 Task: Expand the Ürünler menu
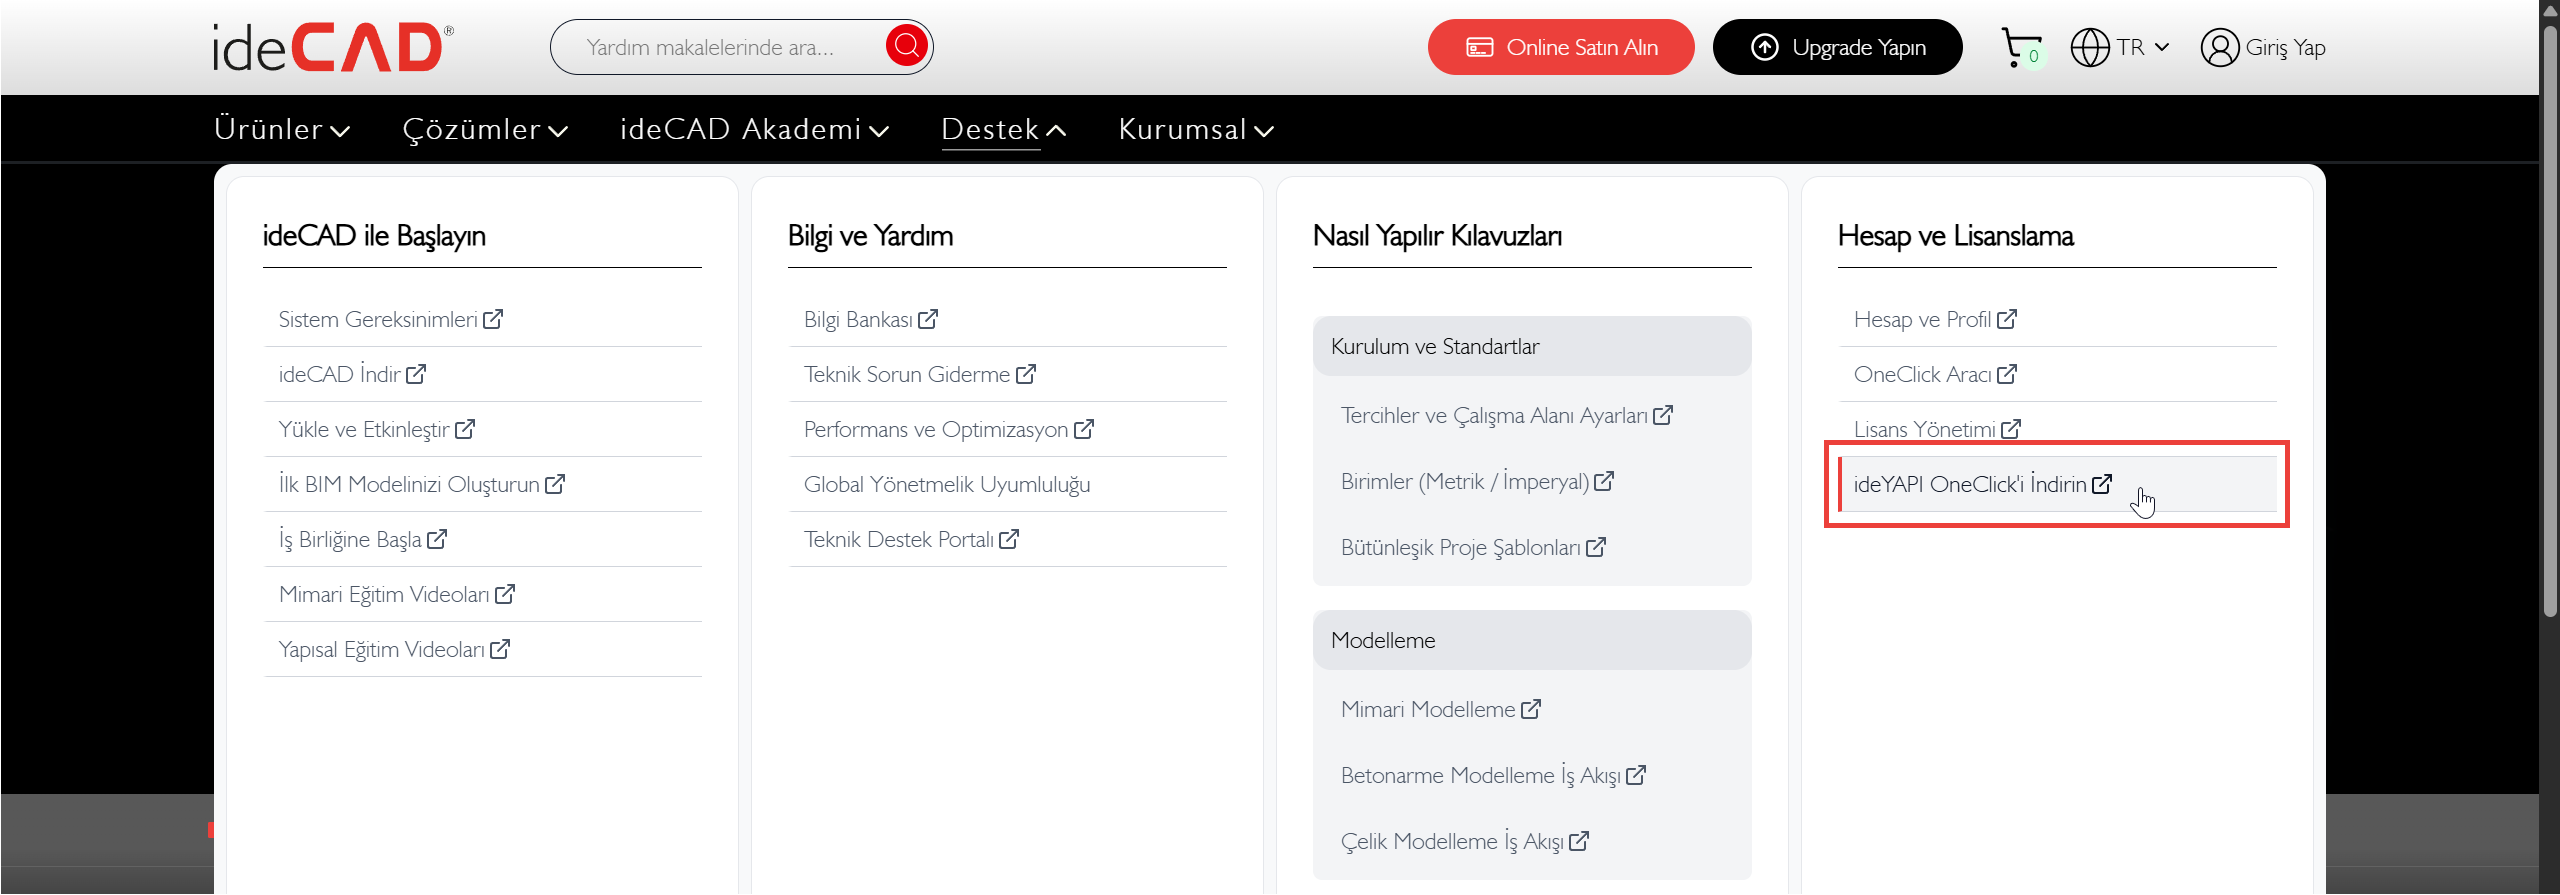[x=282, y=129]
